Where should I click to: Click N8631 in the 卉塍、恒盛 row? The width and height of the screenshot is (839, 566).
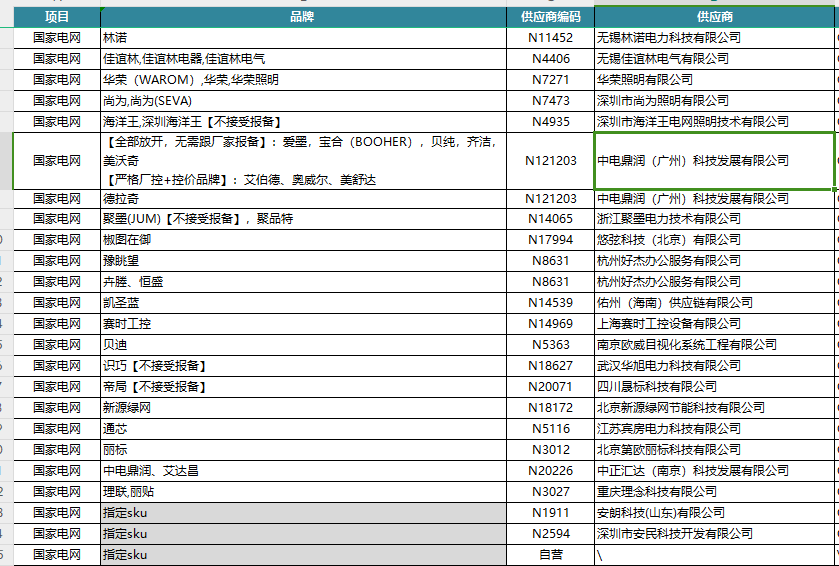tap(551, 281)
